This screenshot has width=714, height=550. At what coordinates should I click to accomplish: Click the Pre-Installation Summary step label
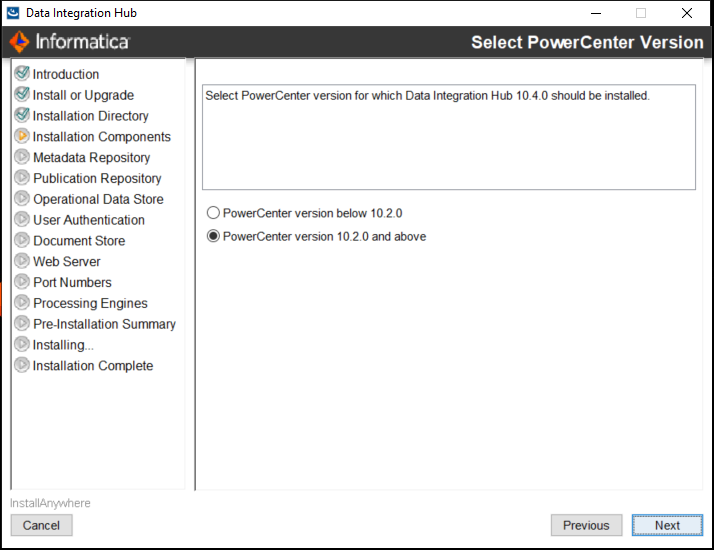(104, 324)
